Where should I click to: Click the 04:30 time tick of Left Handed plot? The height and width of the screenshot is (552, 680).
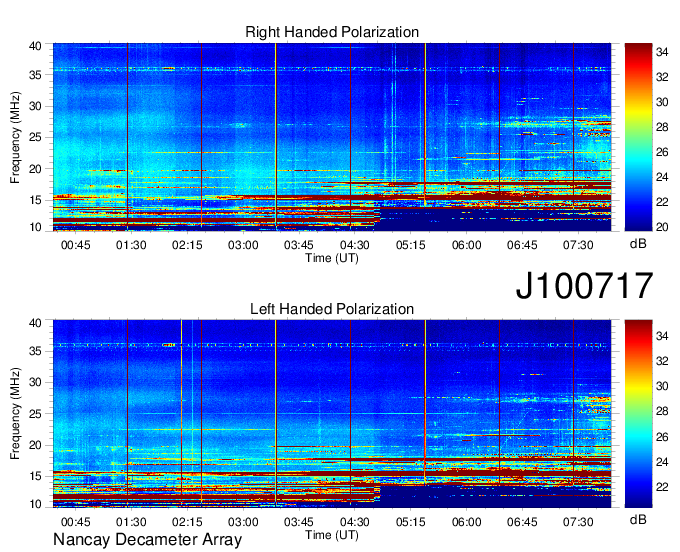point(354,522)
